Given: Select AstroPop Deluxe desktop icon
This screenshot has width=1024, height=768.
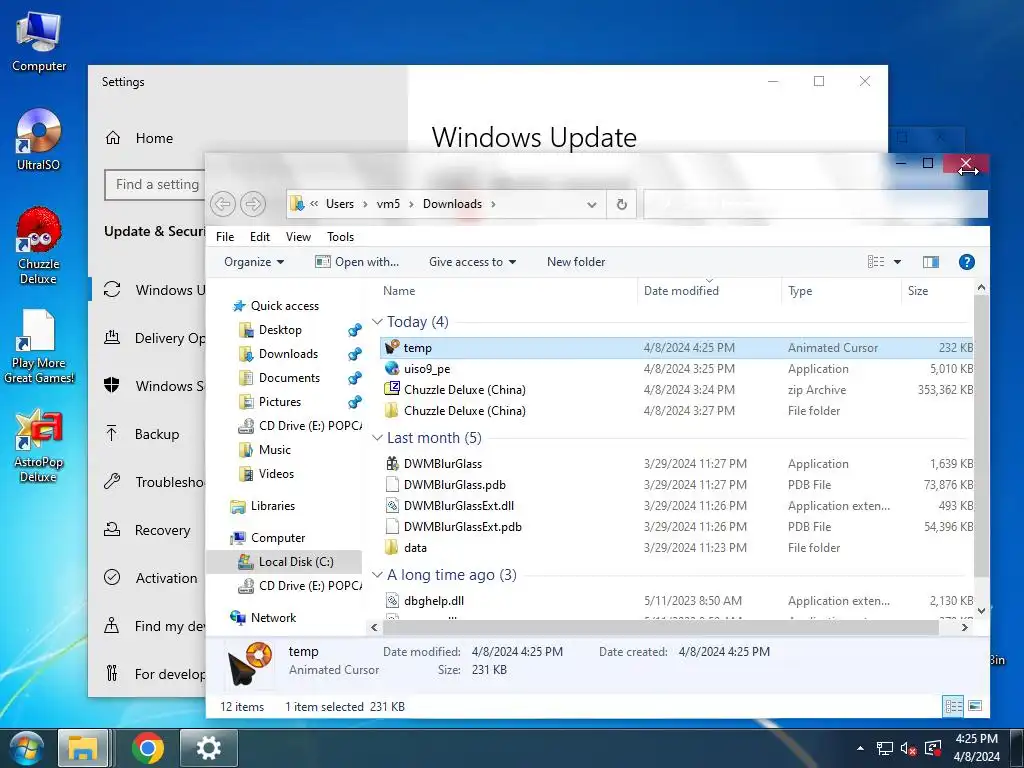Looking at the screenshot, I should click(x=38, y=446).
